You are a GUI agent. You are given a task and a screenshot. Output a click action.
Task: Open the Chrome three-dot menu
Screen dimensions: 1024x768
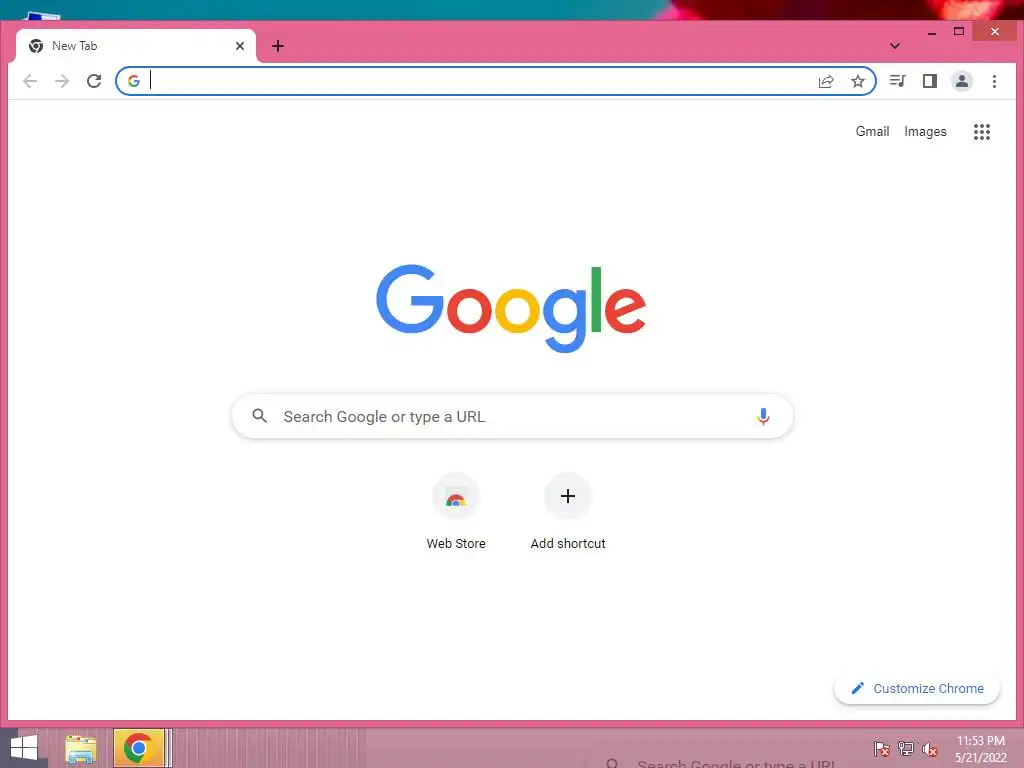click(994, 81)
